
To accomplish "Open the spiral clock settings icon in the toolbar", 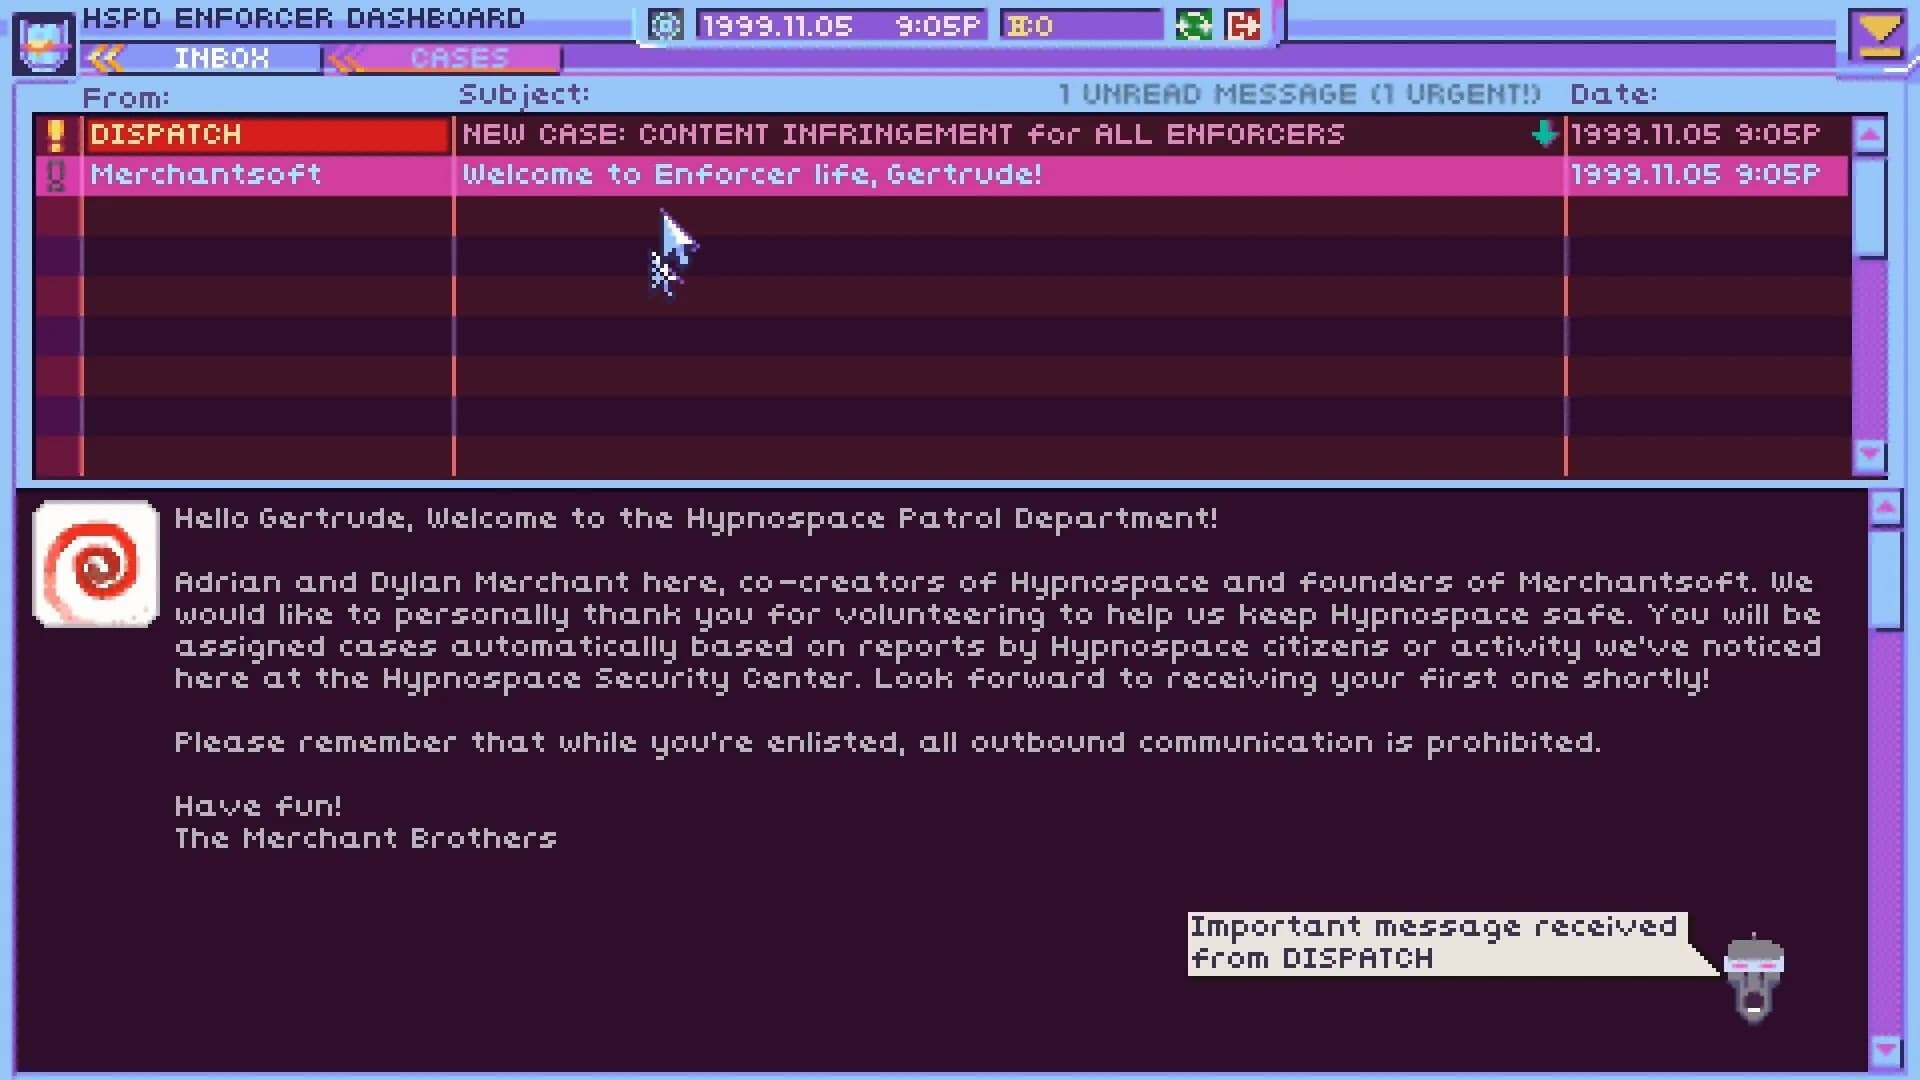I will 663,24.
